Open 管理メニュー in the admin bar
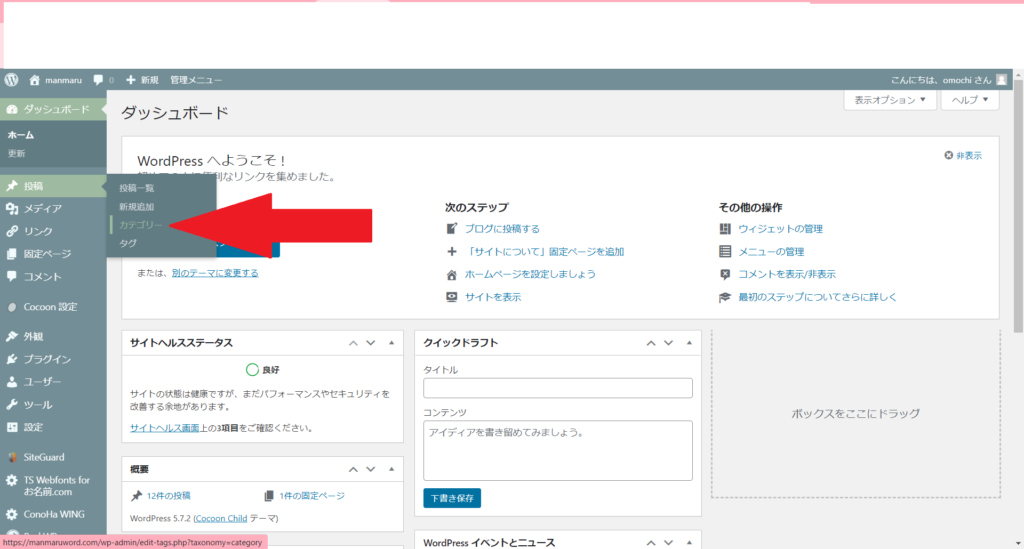Viewport: 1024px width, 549px height. click(x=196, y=80)
